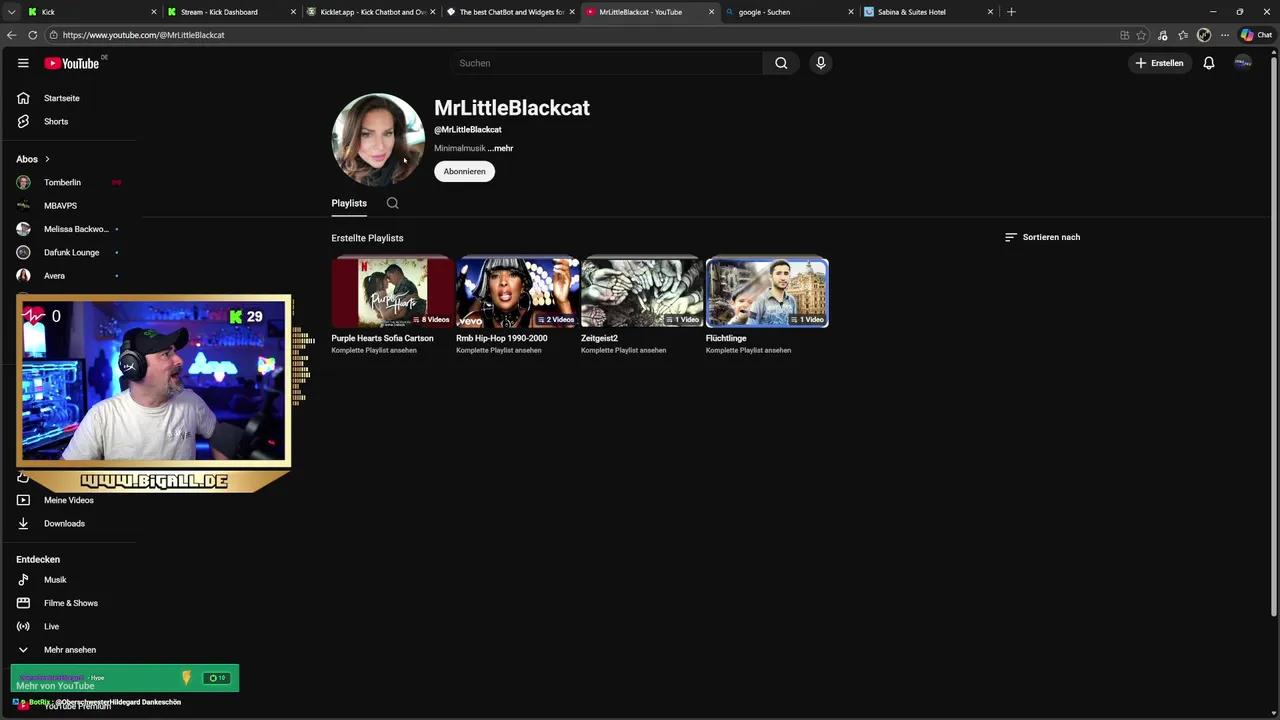Search within channel using magnifier icon
Screen dimensions: 1280x720
393,203
